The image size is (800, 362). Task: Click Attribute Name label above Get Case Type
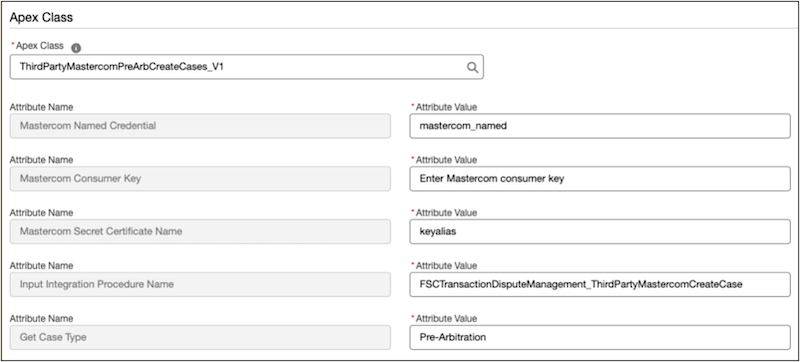click(41, 319)
